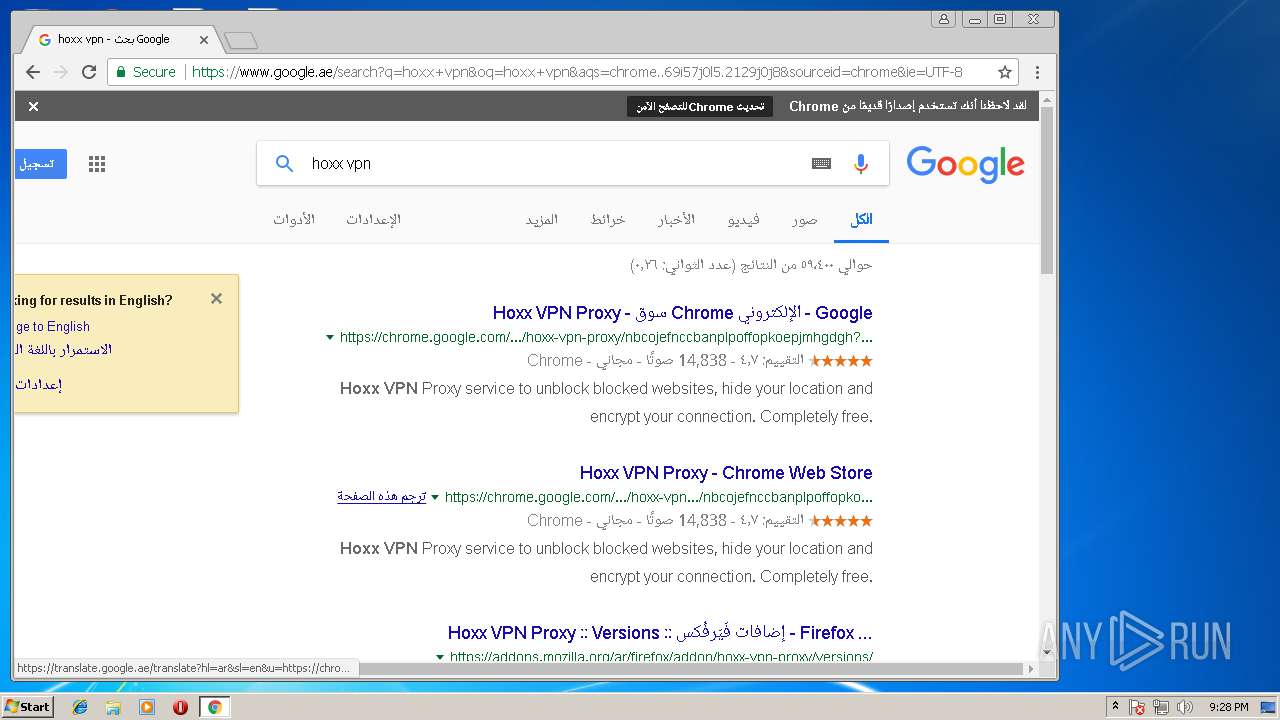Close the English results suggestion box
1280x720 pixels.
coord(216,298)
